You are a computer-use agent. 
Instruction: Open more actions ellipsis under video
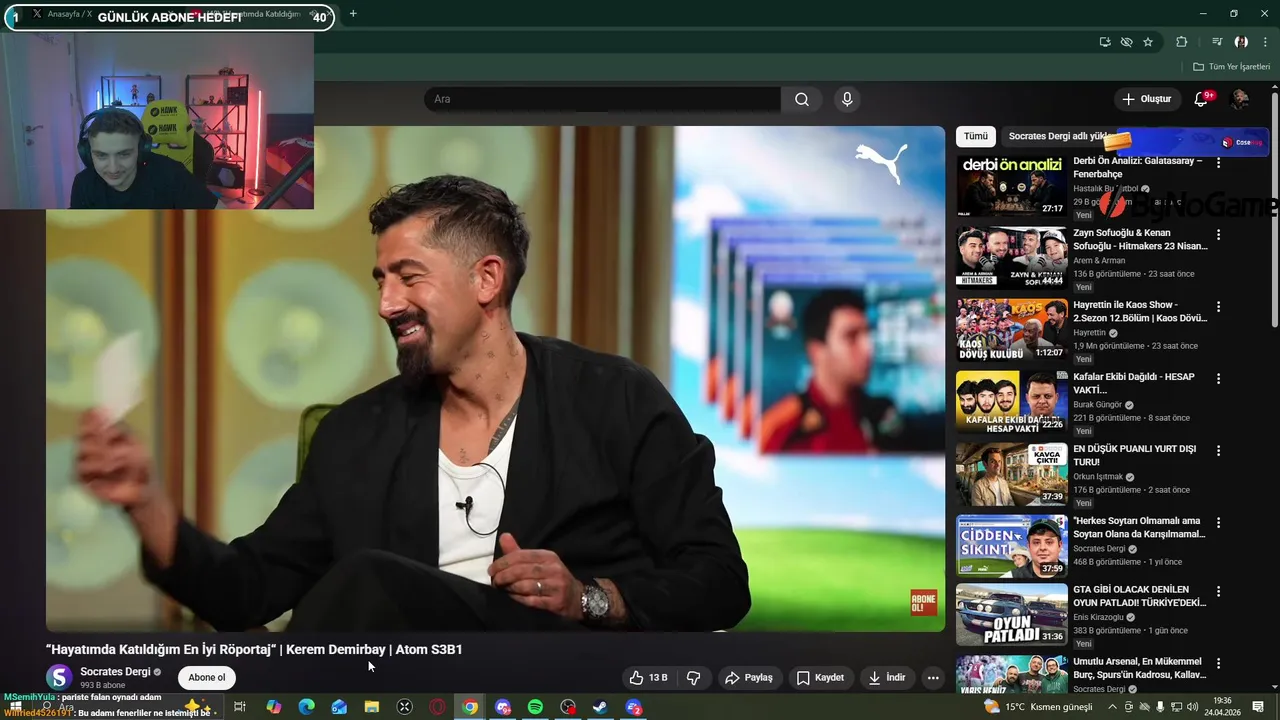(x=933, y=678)
